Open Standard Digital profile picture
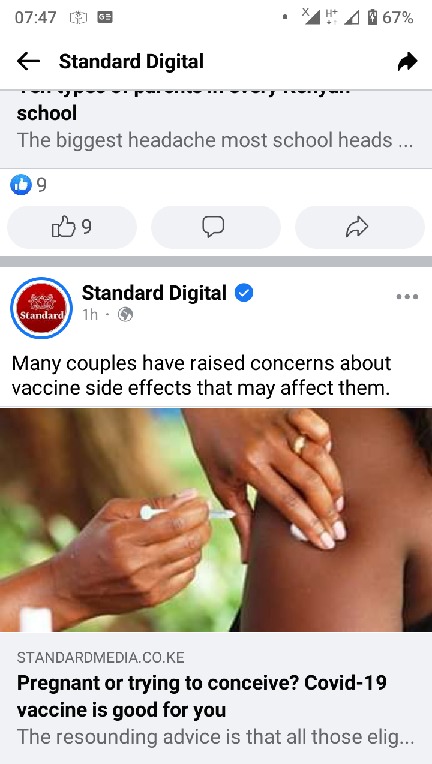The image size is (432, 764). [41, 308]
